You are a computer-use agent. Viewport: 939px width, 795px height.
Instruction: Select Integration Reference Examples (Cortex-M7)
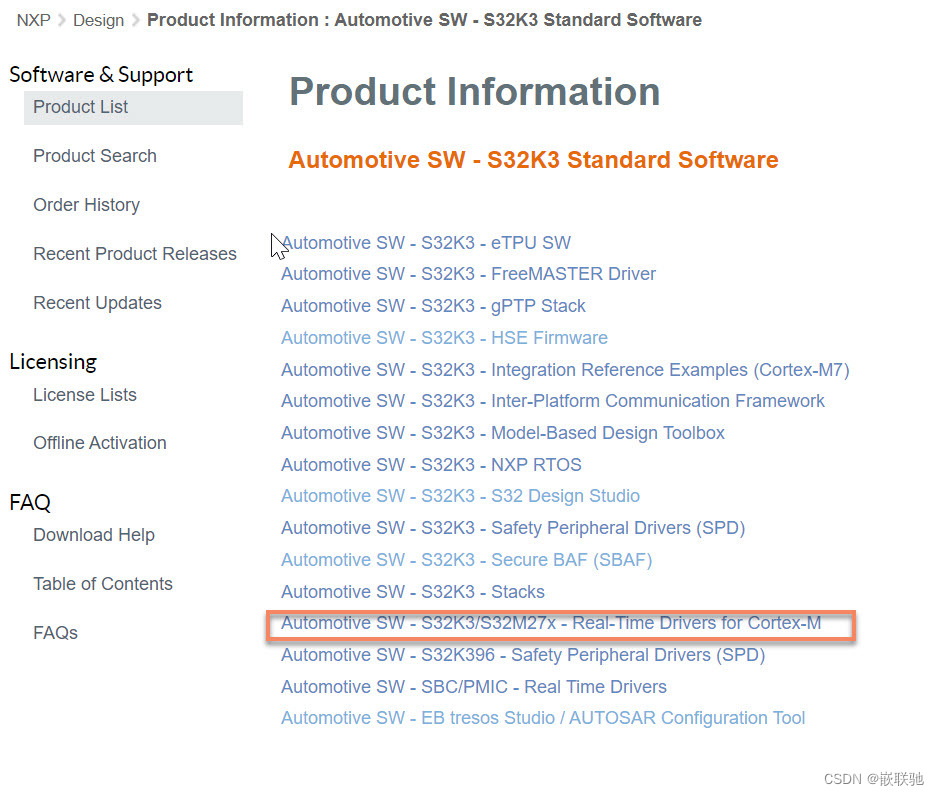pos(564,369)
